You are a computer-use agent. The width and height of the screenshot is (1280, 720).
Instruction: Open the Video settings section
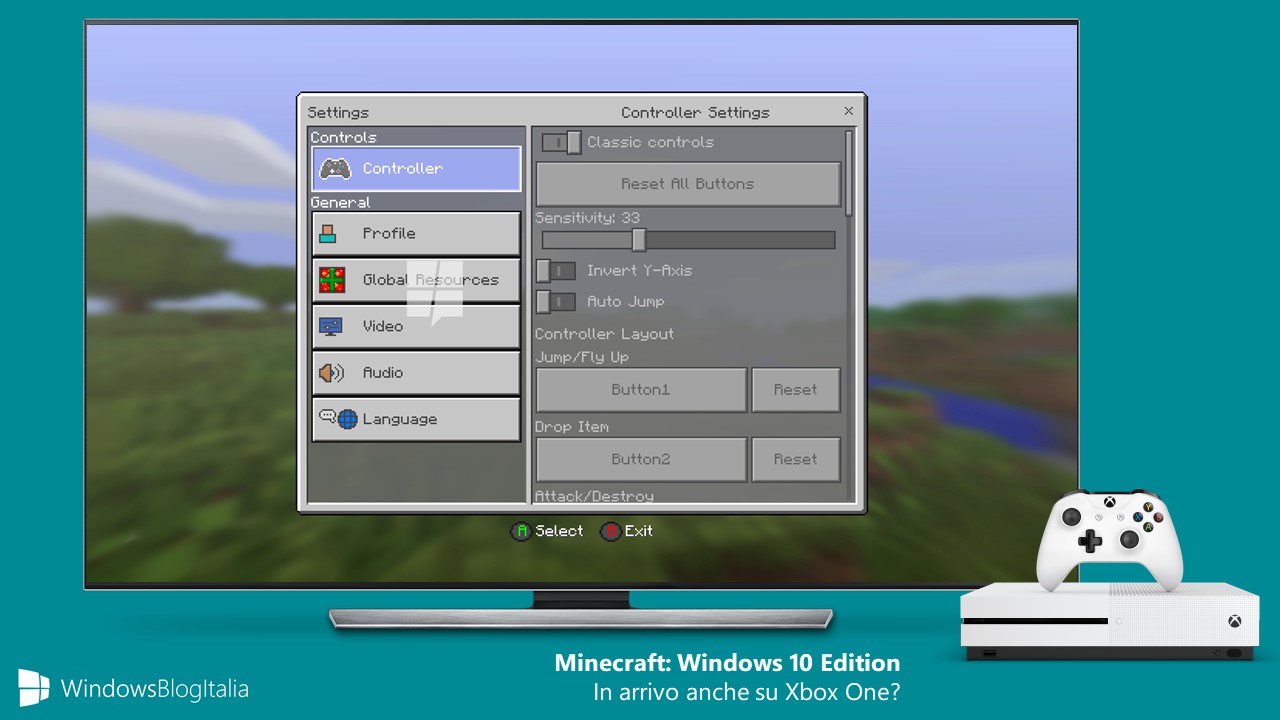pyautogui.click(x=416, y=326)
